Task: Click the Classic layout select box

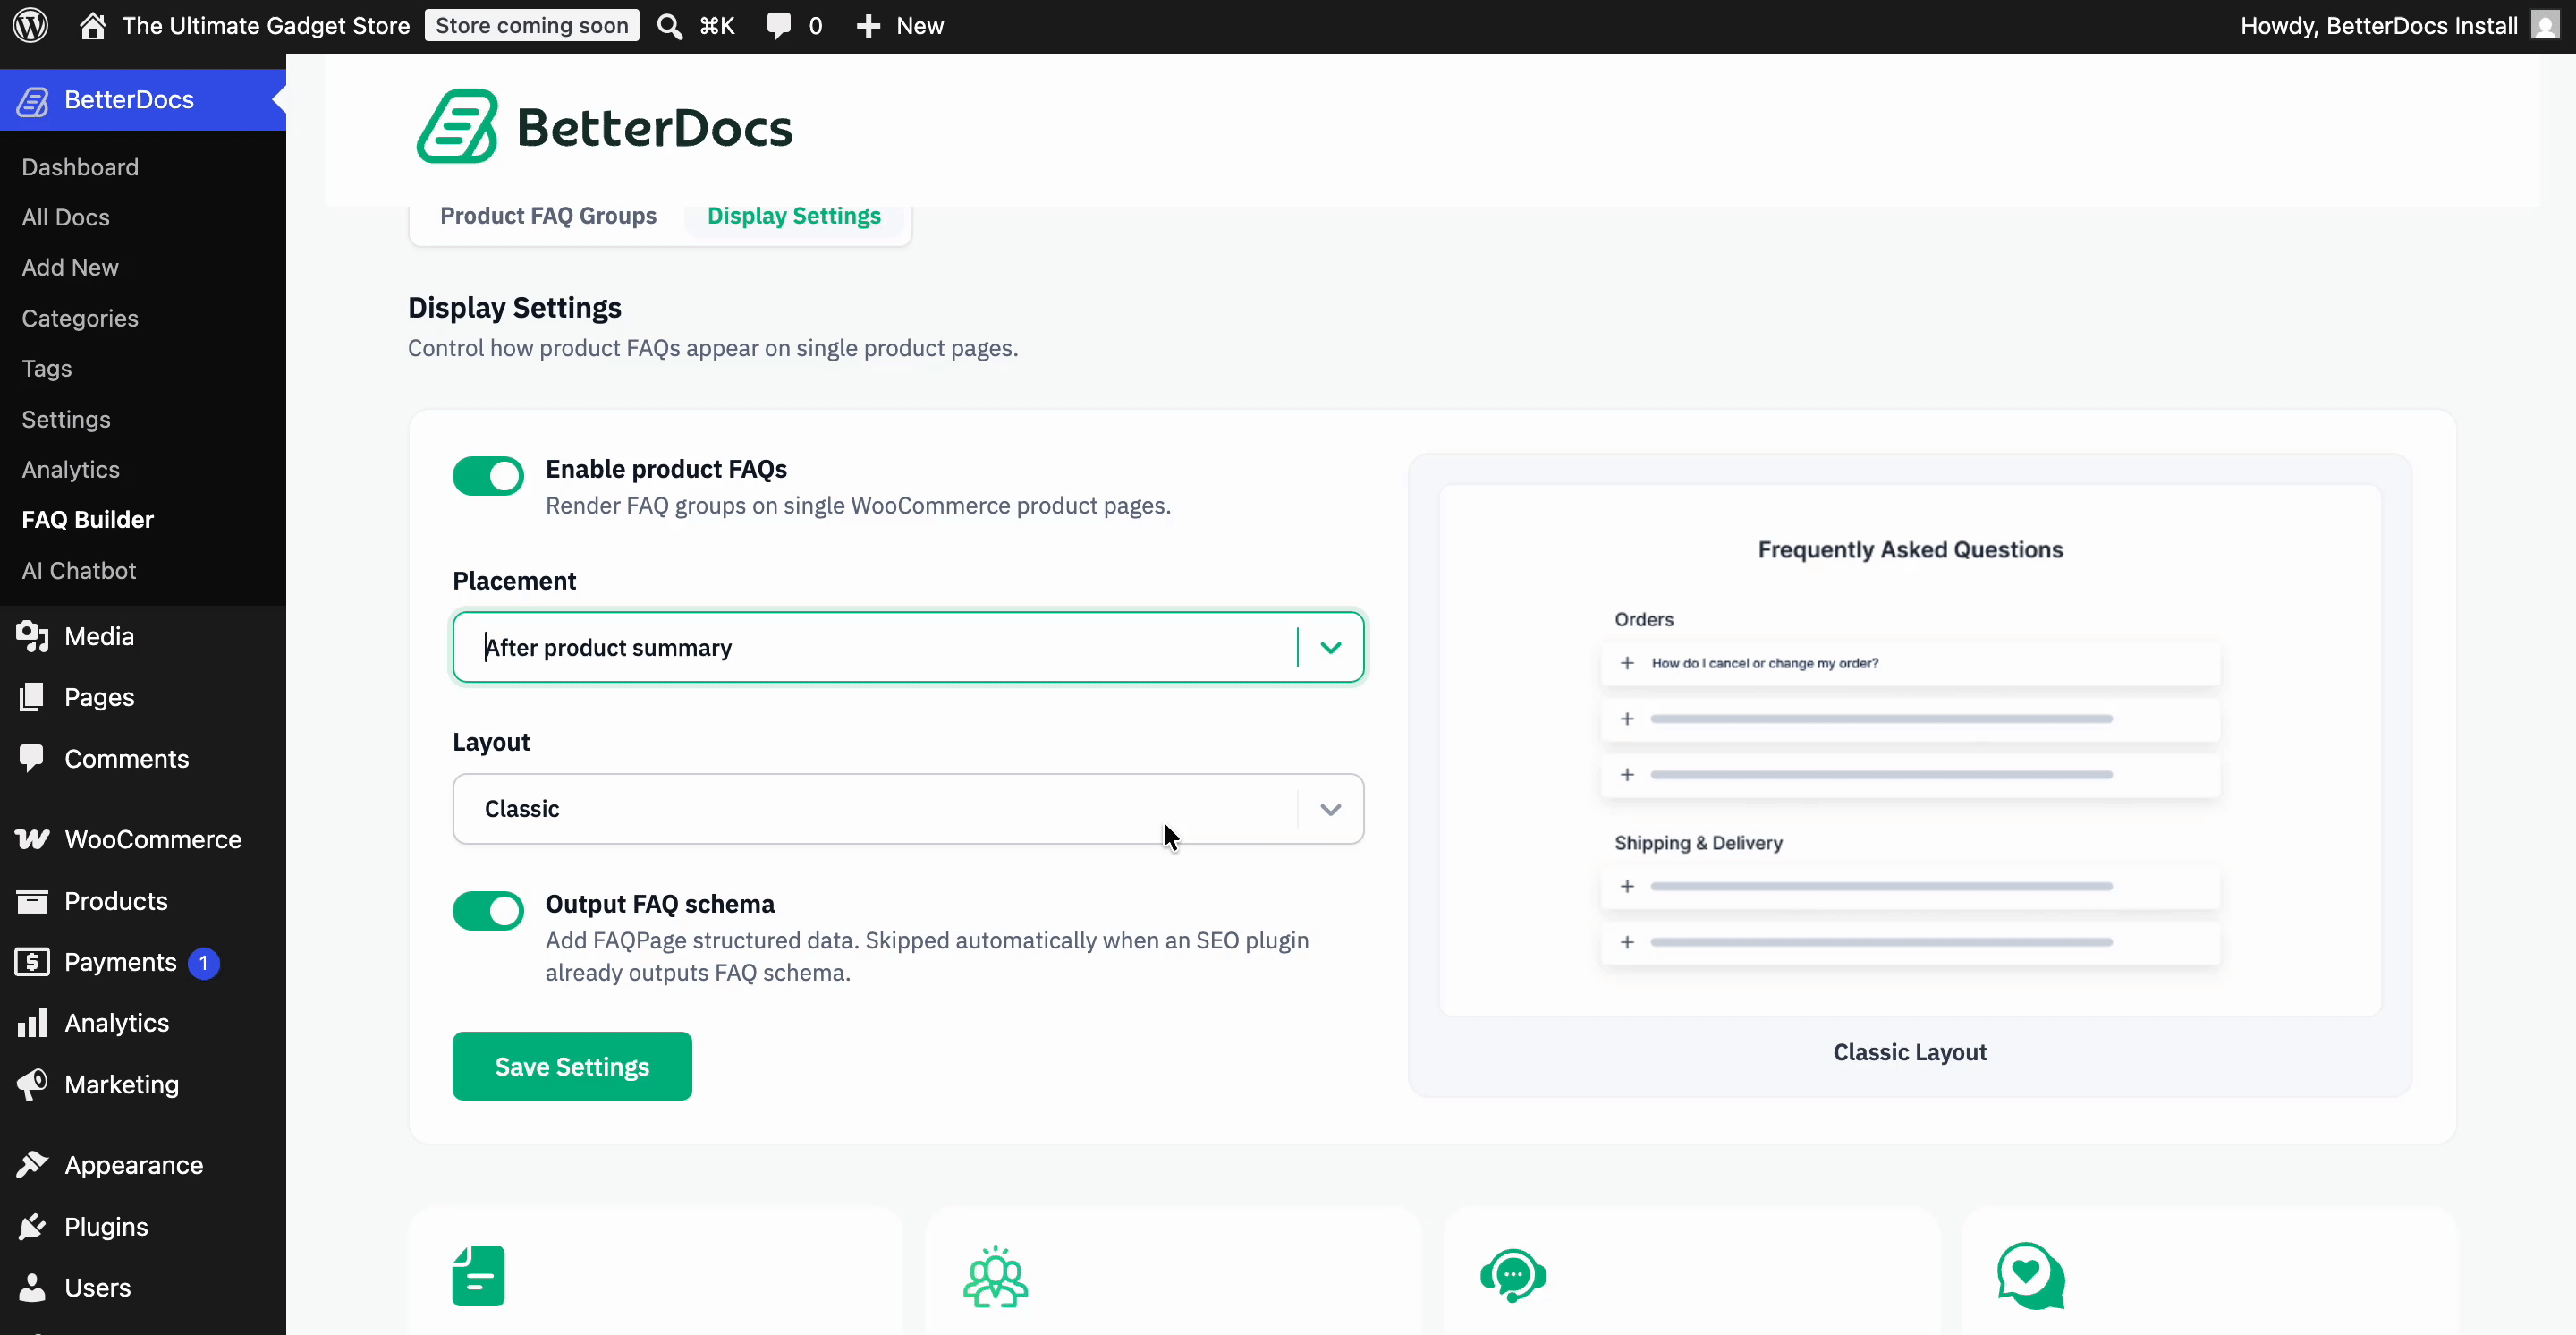Action: pyautogui.click(x=908, y=809)
